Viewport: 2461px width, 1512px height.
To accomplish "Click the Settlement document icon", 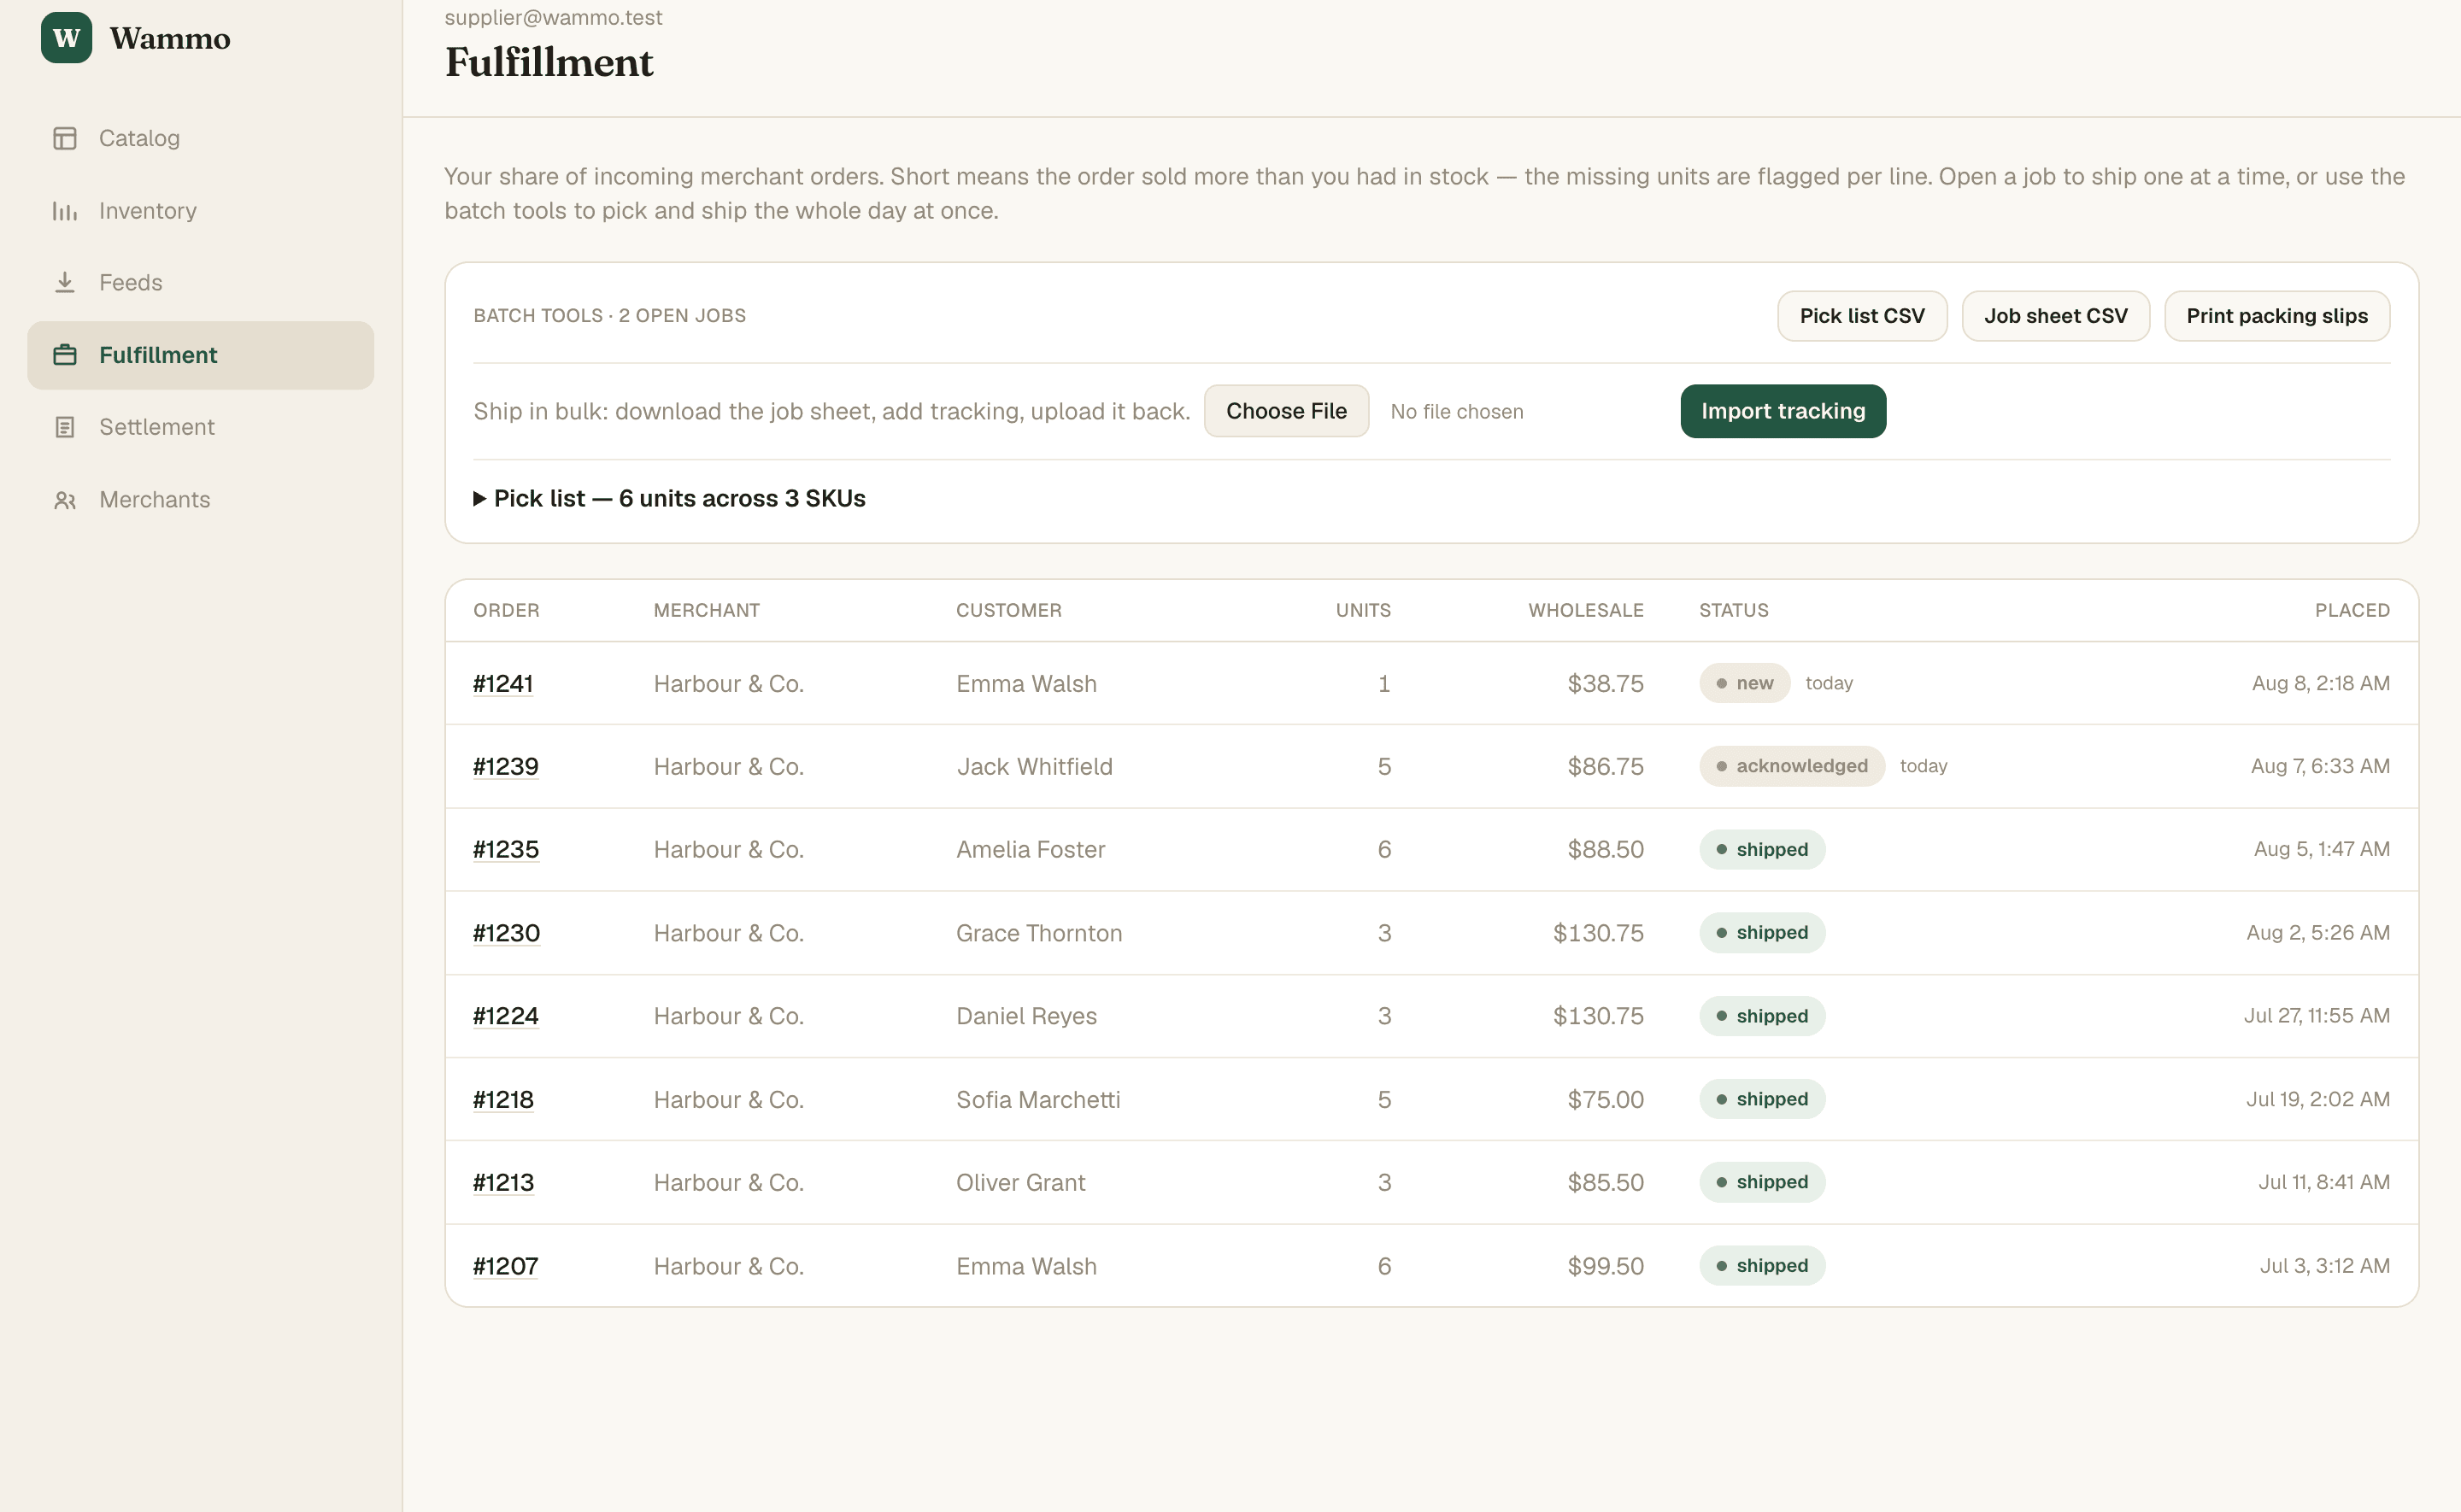I will pos(65,427).
